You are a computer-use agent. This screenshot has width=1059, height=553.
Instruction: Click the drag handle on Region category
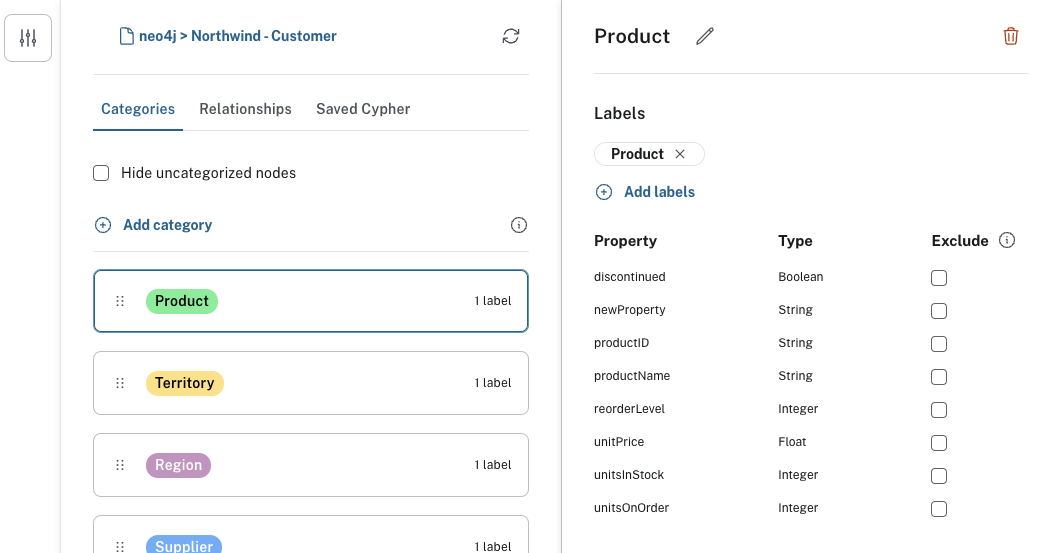[120, 465]
